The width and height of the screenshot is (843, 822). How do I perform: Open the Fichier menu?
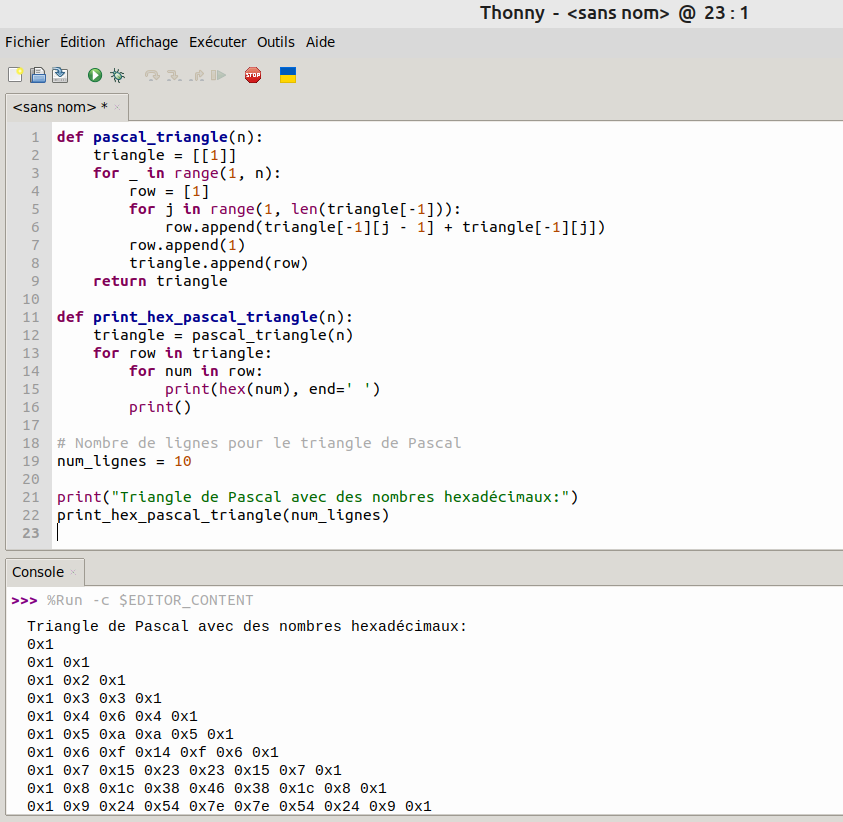(x=27, y=42)
